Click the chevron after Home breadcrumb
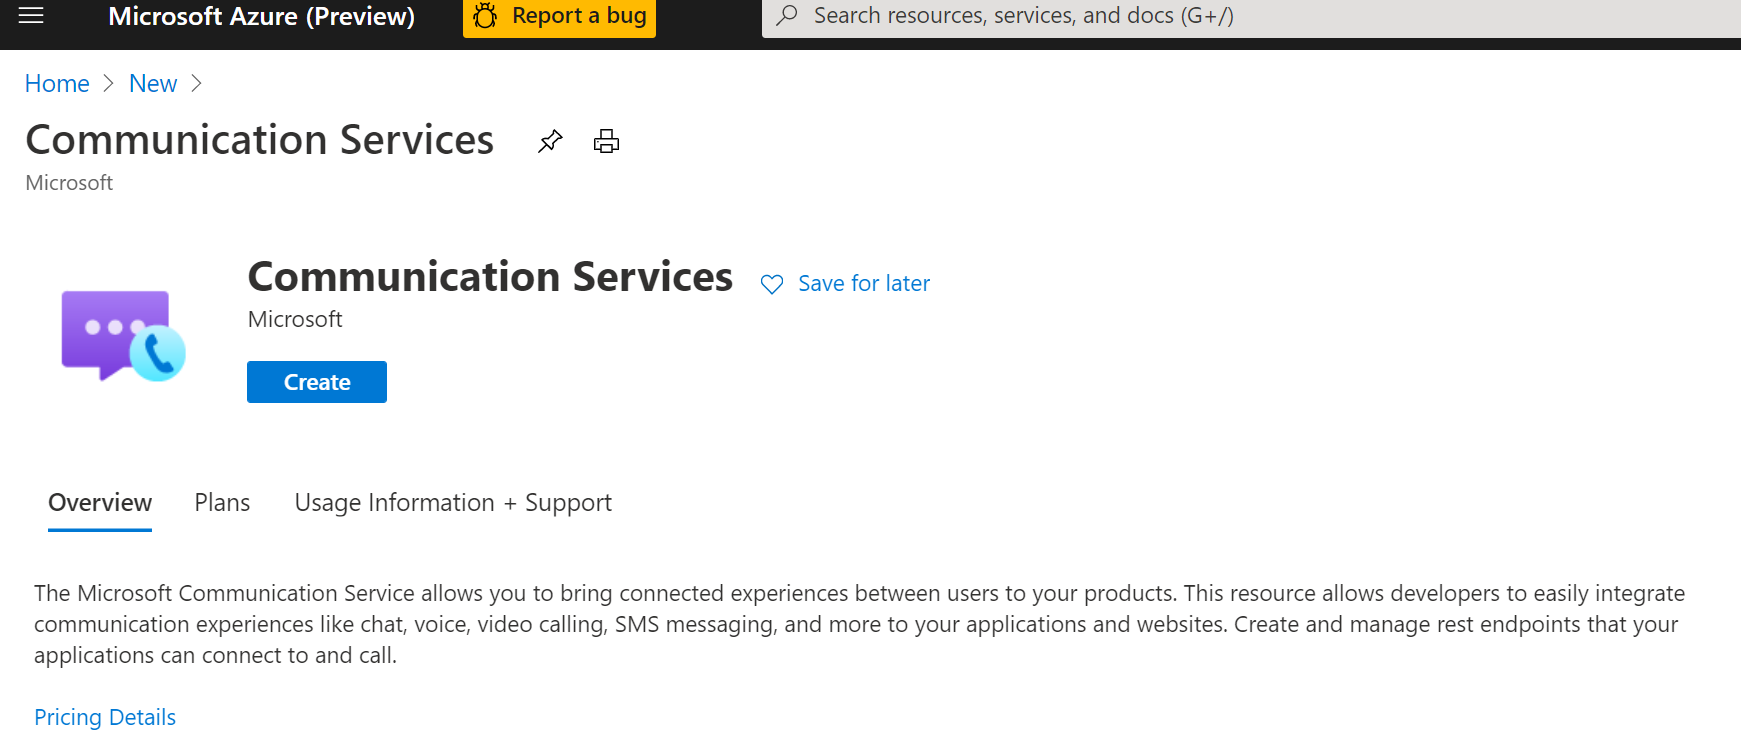 click(x=109, y=84)
